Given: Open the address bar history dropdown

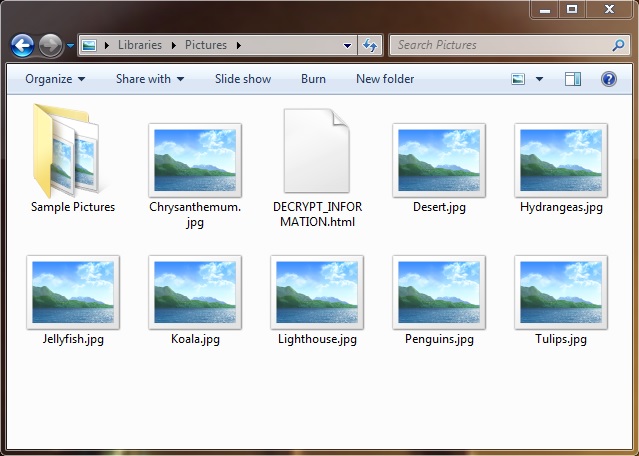Looking at the screenshot, I should [347, 46].
